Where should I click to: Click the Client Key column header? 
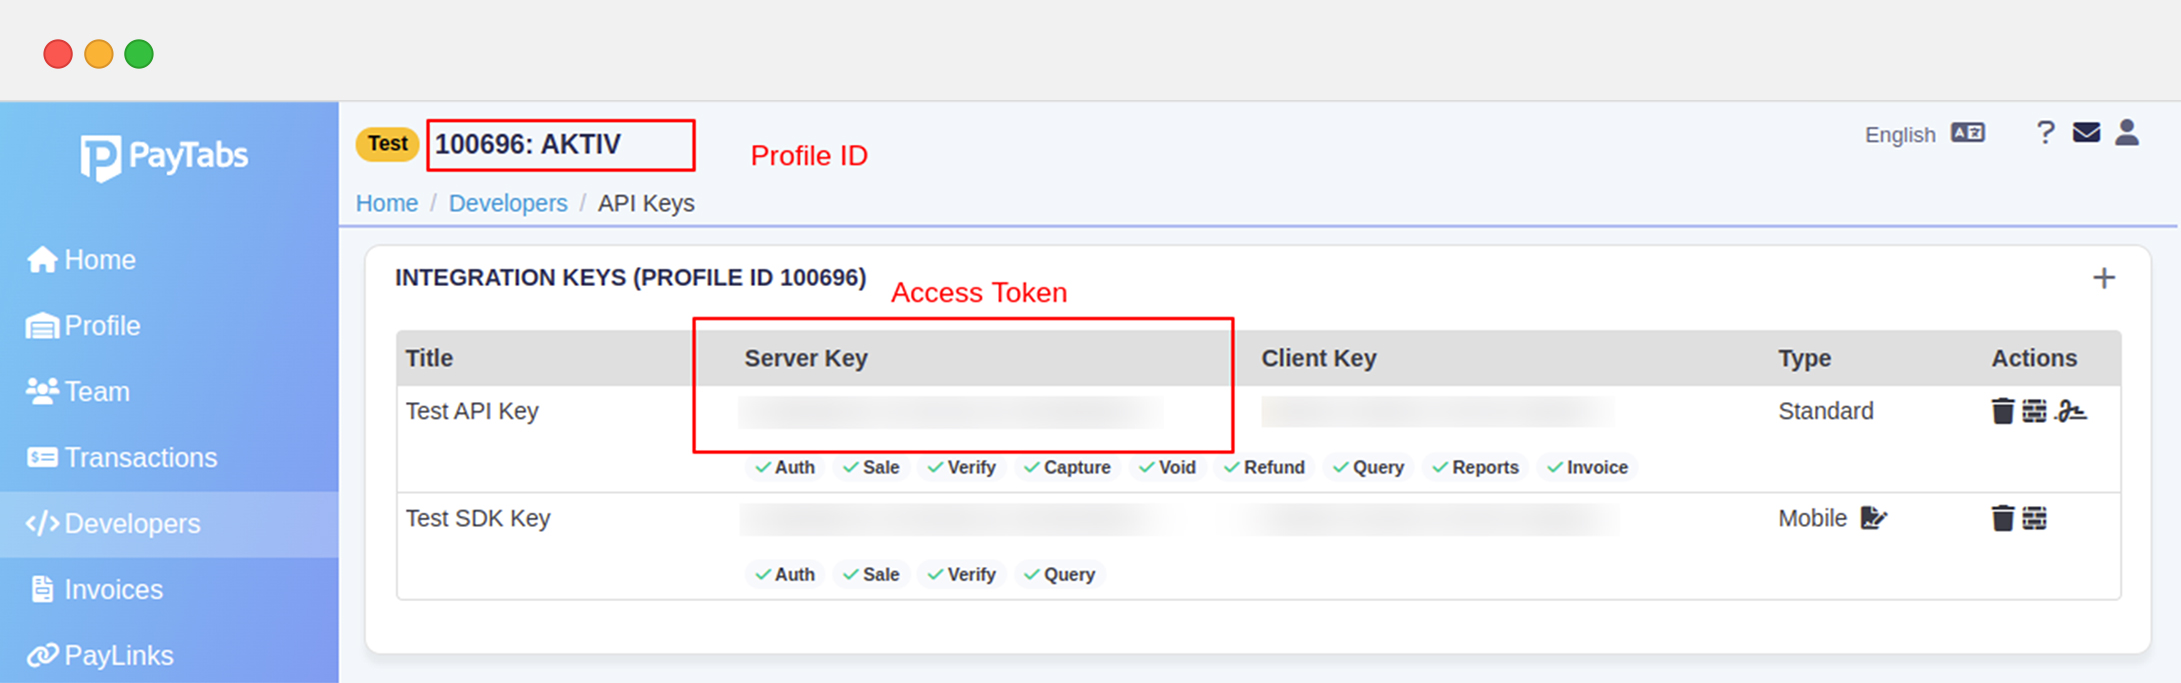point(1319,358)
